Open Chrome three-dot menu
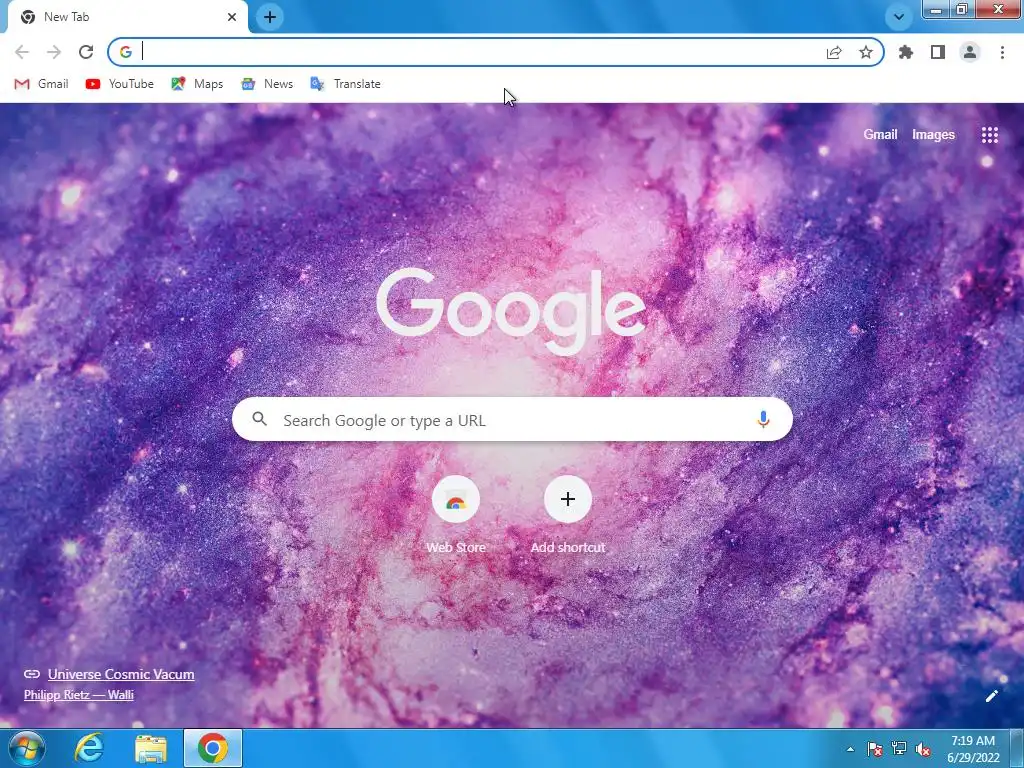This screenshot has width=1024, height=768. tap(1002, 52)
